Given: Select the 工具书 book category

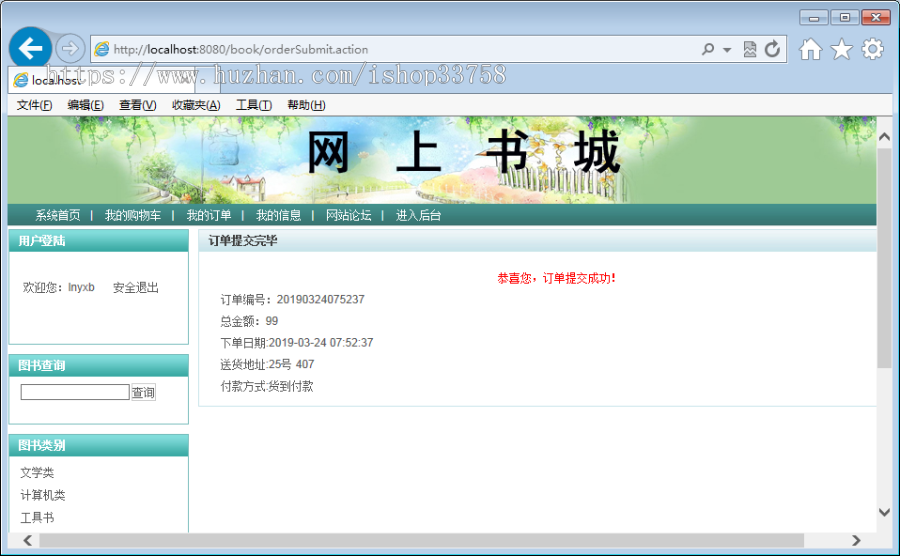Looking at the screenshot, I should click(37, 518).
